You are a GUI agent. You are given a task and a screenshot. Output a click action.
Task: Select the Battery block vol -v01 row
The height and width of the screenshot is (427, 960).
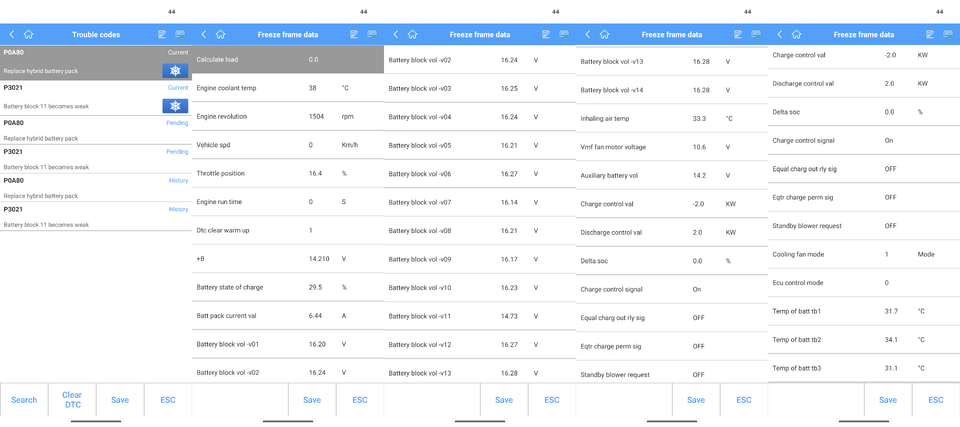pyautogui.click(x=288, y=344)
